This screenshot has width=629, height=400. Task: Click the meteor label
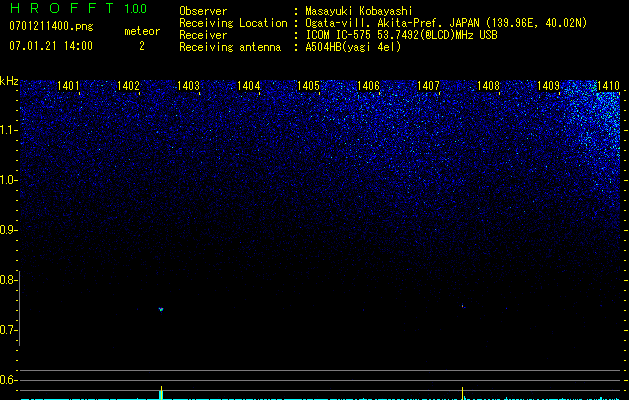[x=142, y=31]
